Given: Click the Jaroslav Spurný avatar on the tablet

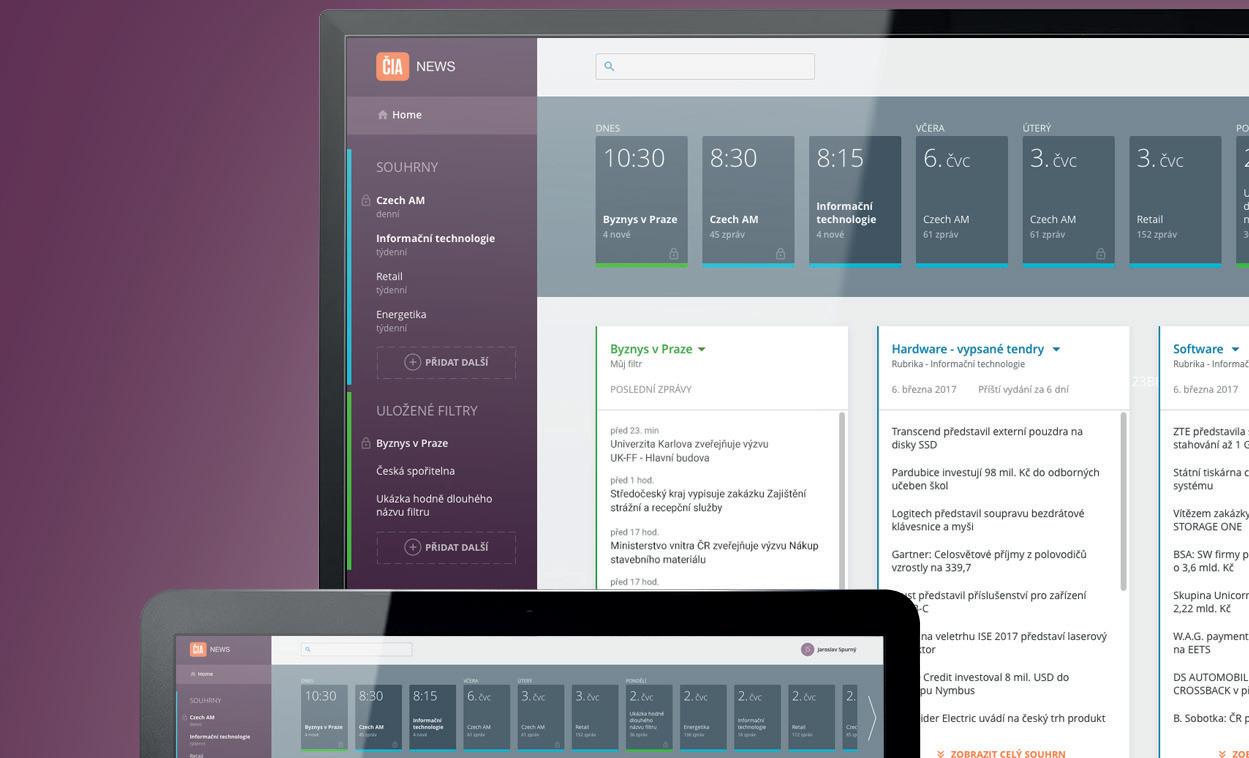Looking at the screenshot, I should [x=807, y=649].
